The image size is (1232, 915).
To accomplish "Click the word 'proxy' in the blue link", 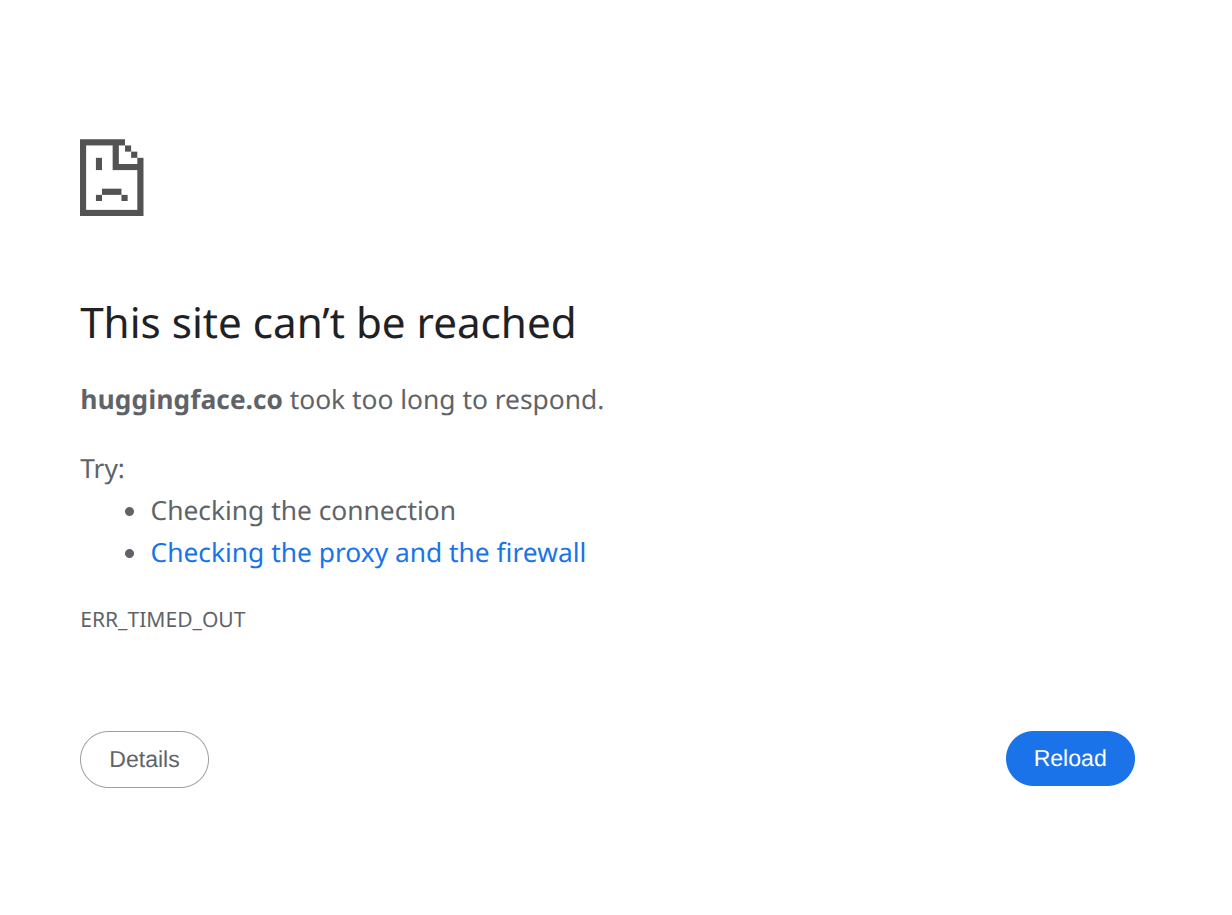I will 353,553.
